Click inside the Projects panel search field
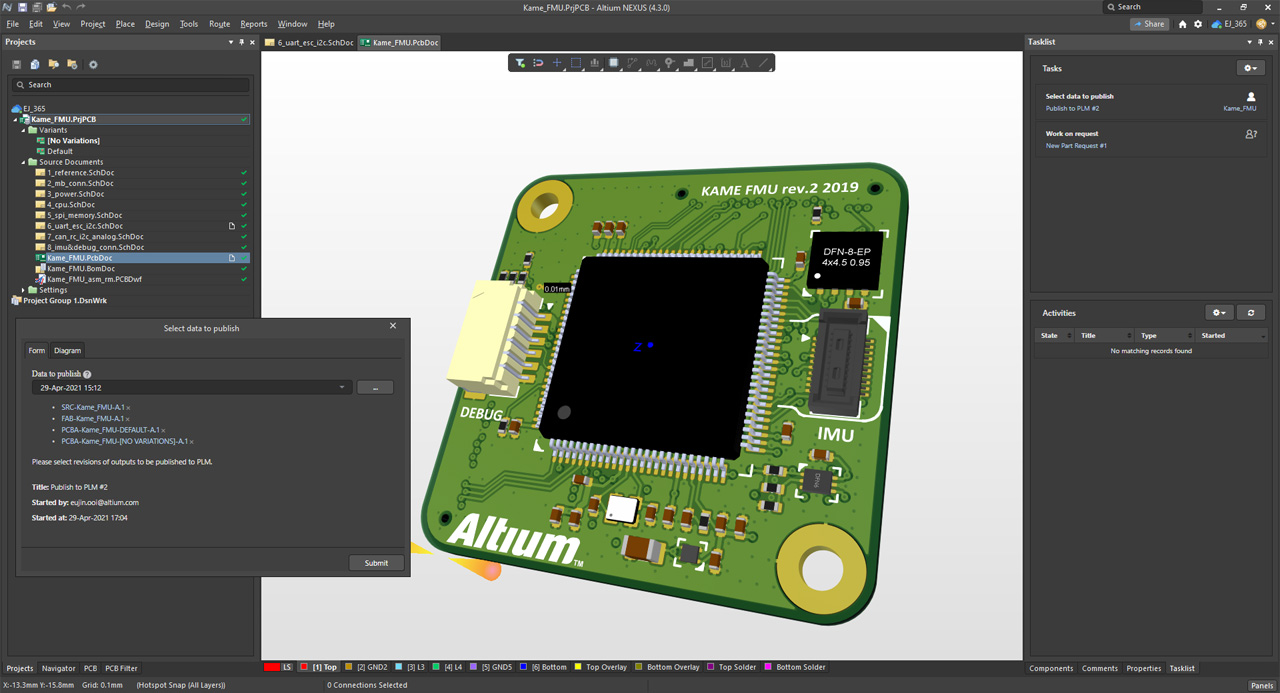Viewport: 1280px width, 693px height. point(130,86)
